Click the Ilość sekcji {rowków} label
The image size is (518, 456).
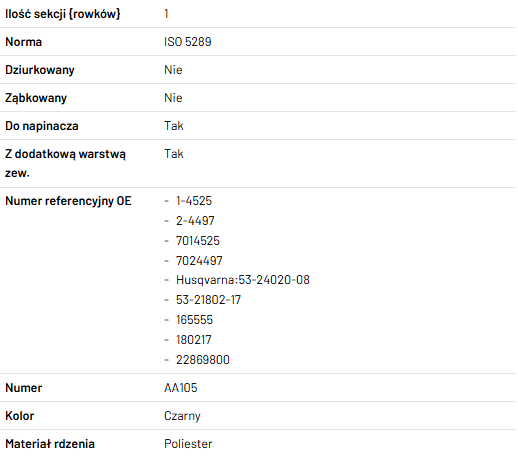[63, 14]
